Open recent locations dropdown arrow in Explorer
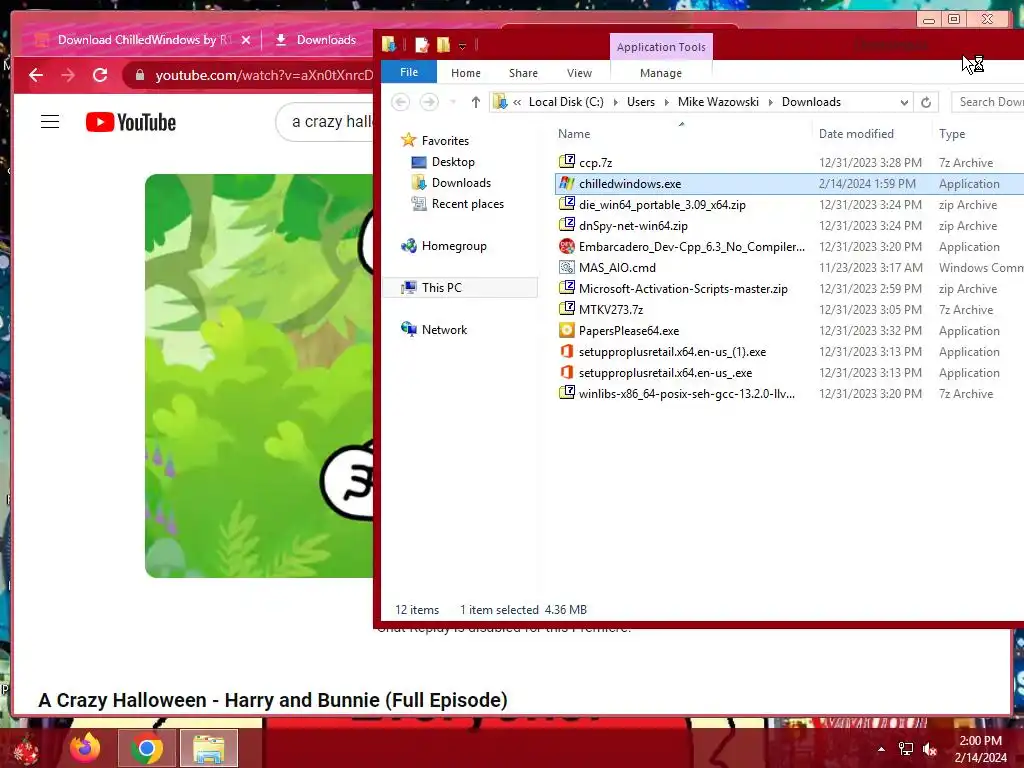The width and height of the screenshot is (1024, 768). click(453, 102)
